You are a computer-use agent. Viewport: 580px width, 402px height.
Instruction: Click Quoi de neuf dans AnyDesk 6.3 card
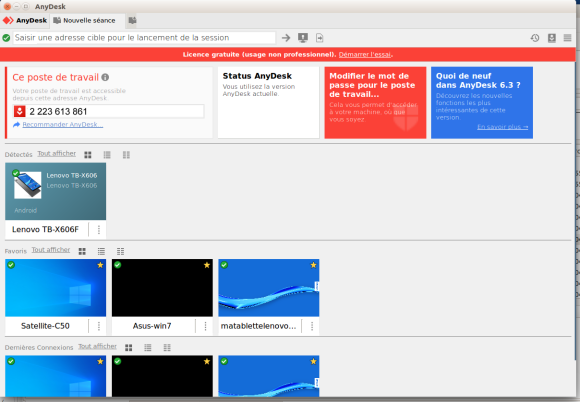tap(482, 102)
